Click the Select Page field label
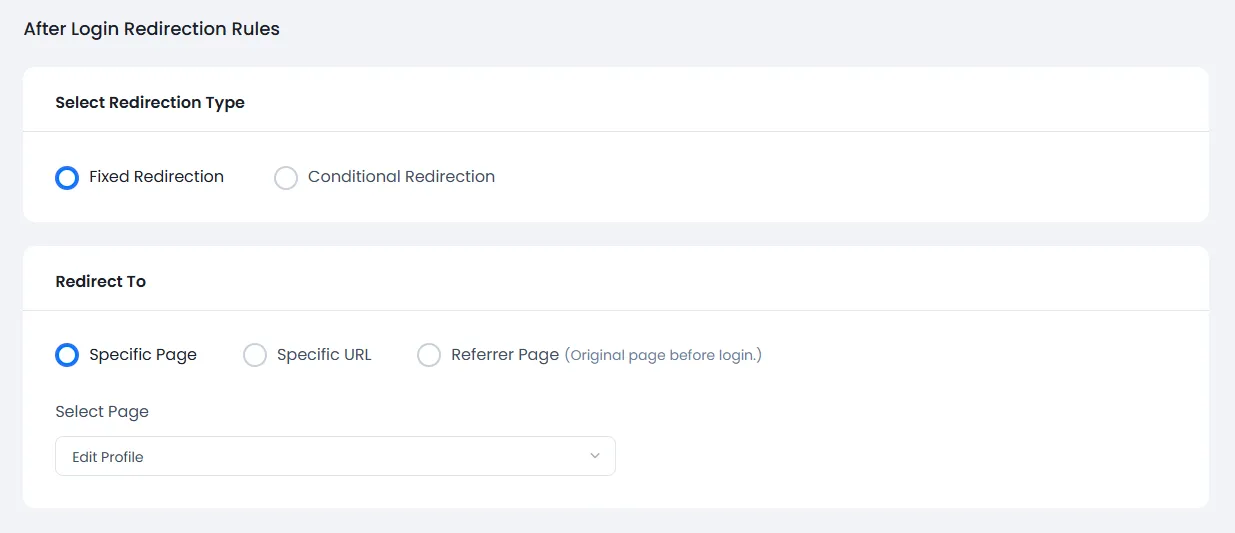This screenshot has width=1235, height=533. (x=102, y=412)
